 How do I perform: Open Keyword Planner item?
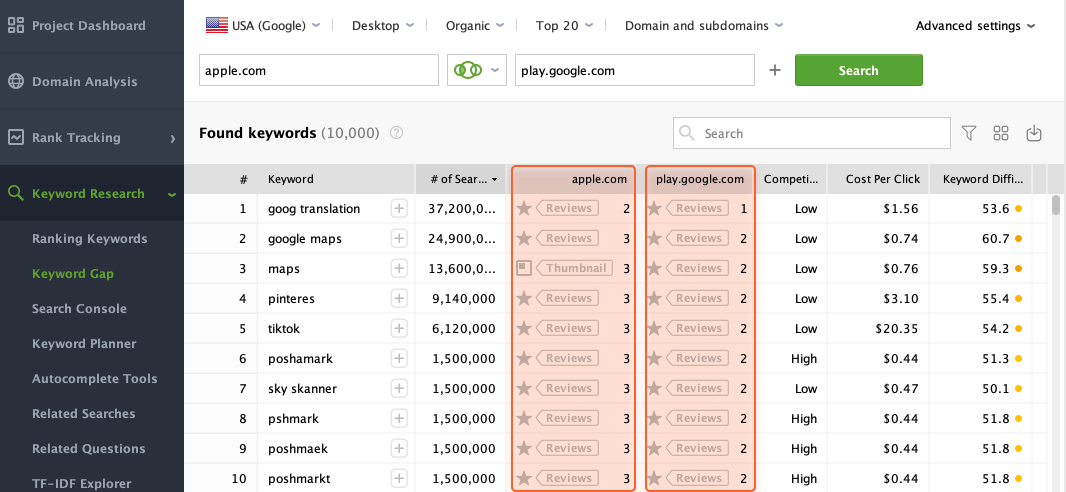84,344
